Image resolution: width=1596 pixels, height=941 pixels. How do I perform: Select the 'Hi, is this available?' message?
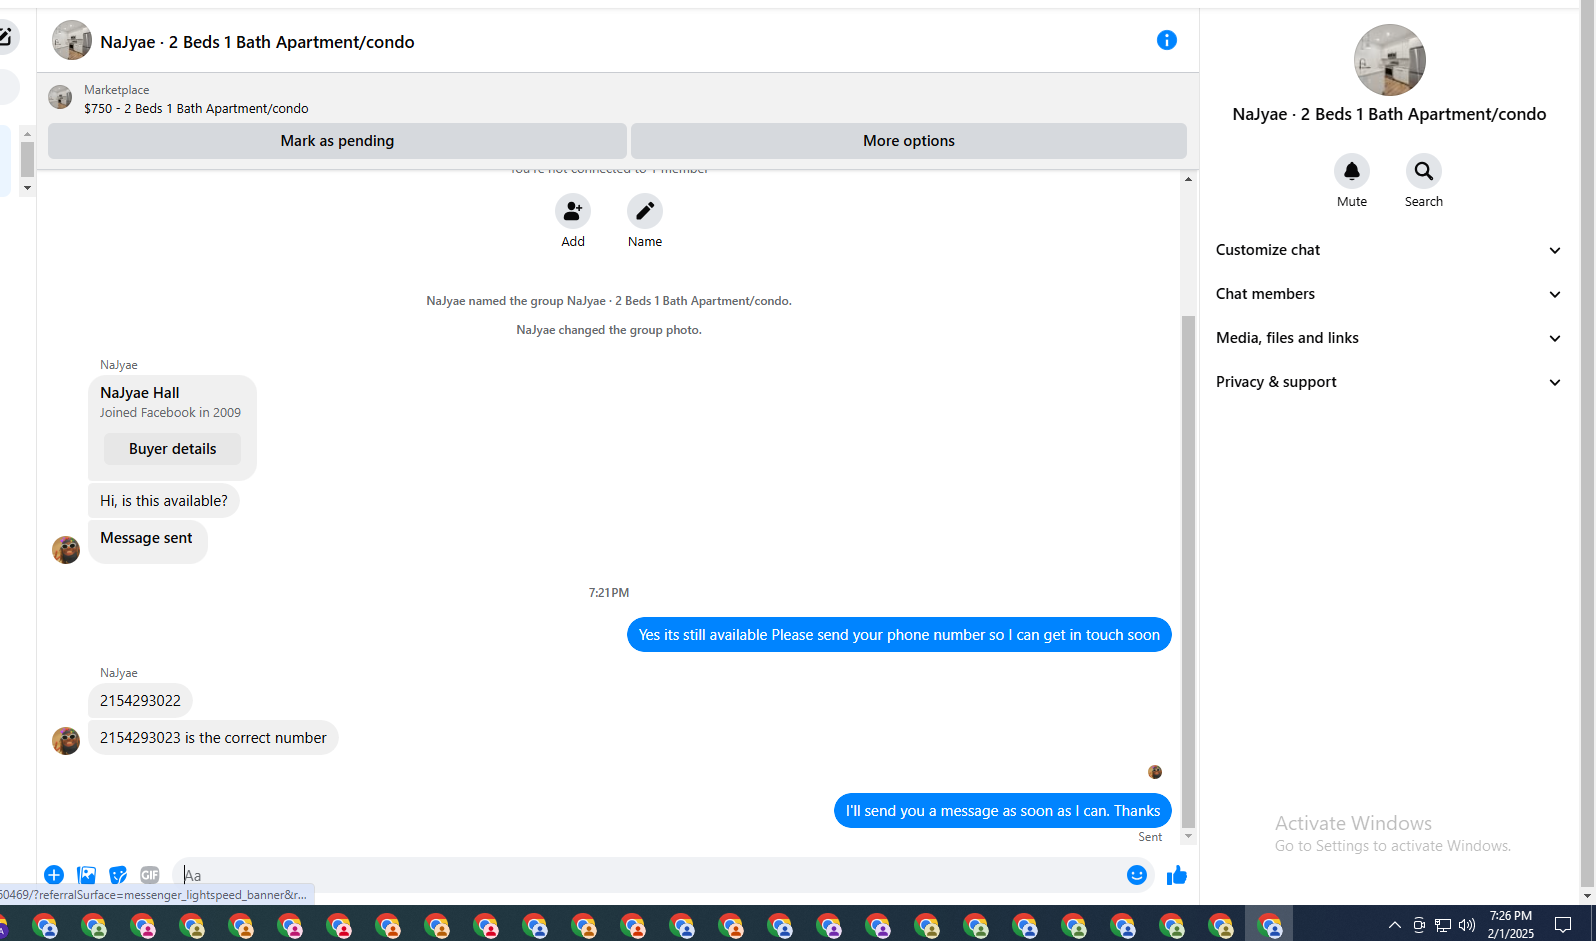coord(164,501)
